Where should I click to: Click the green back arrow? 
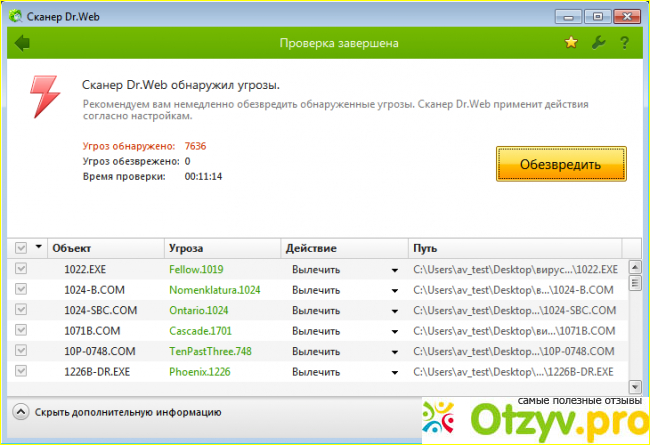23,43
